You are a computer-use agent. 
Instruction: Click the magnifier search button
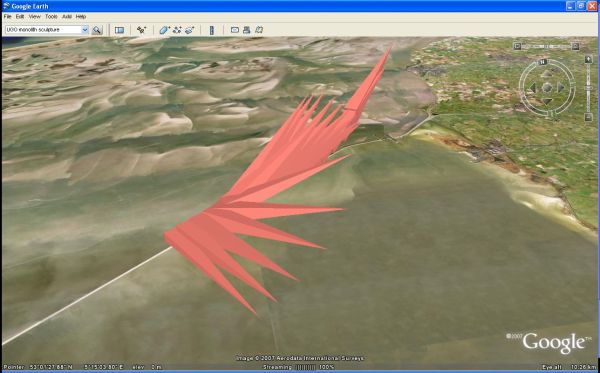[x=97, y=30]
